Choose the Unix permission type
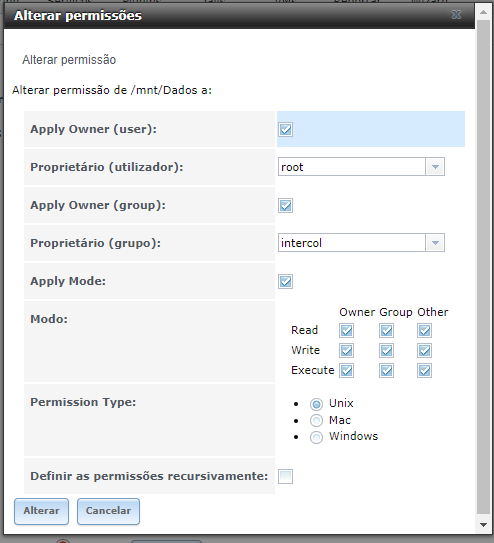 coord(316,404)
